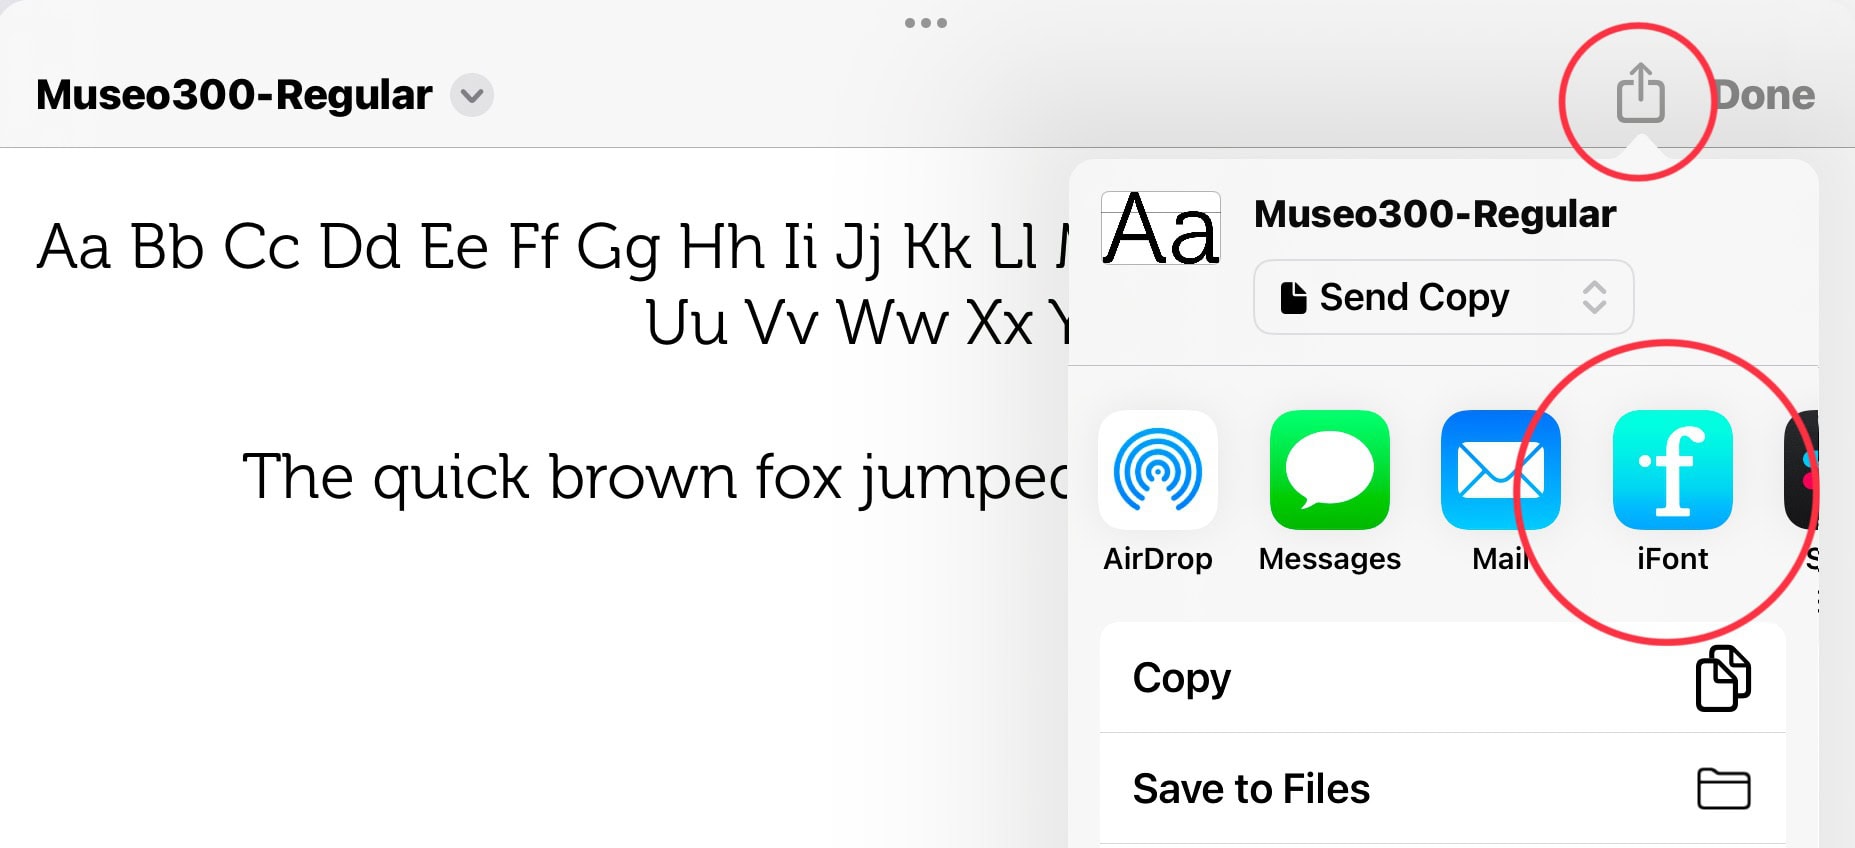1855x848 pixels.
Task: Expand the chevron next to the Museo300-Regular title
Action: pos(472,96)
